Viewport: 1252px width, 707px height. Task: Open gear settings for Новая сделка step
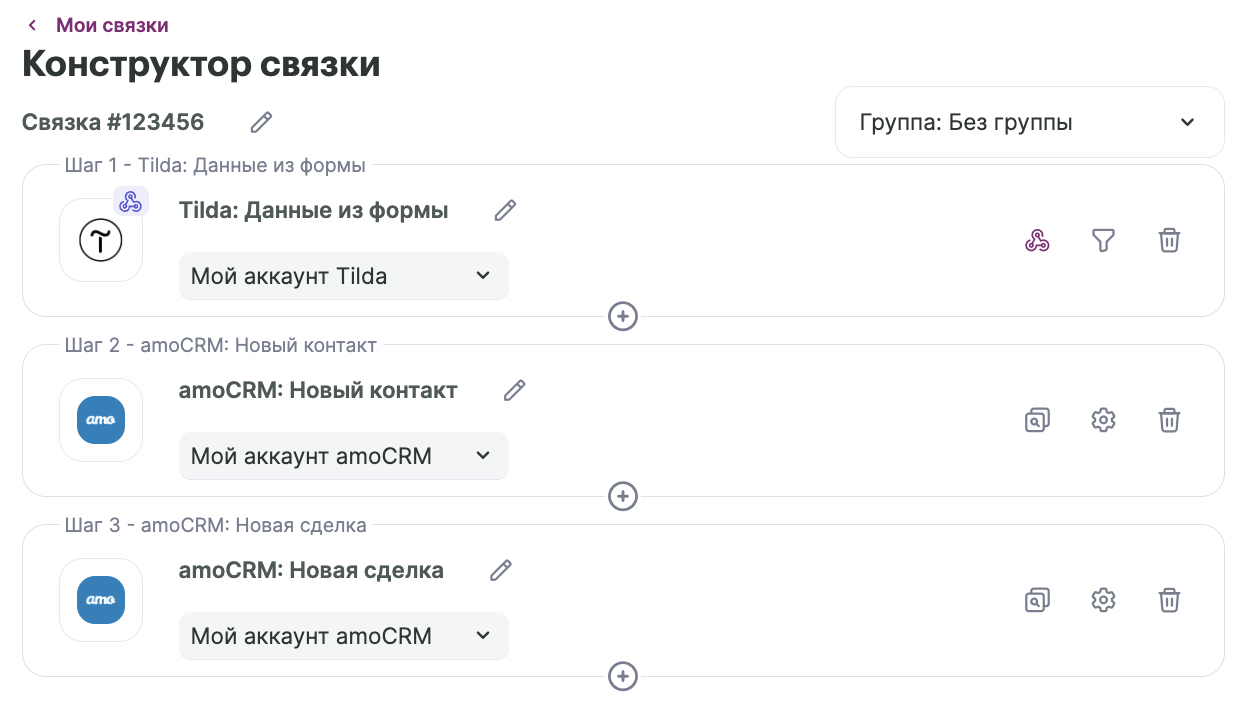tap(1103, 600)
